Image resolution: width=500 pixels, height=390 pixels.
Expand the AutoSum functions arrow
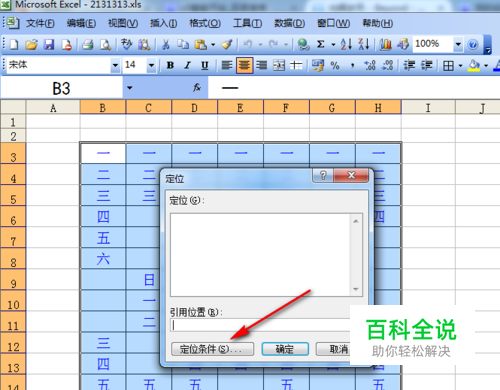pyautogui.click(x=333, y=44)
